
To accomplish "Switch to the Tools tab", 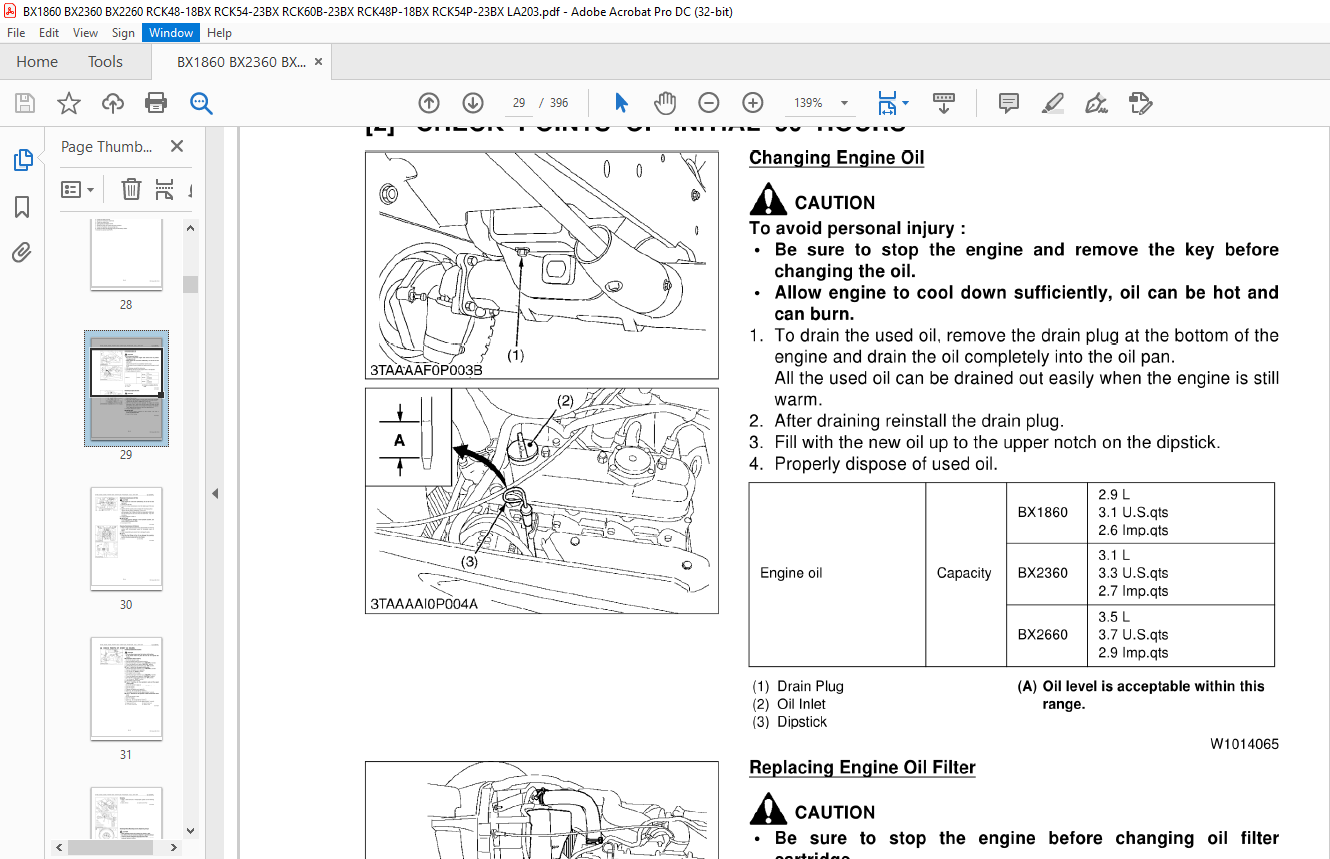I will pyautogui.click(x=105, y=62).
